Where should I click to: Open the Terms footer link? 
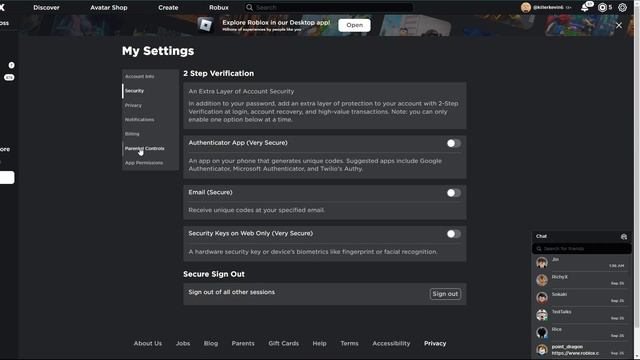(349, 344)
